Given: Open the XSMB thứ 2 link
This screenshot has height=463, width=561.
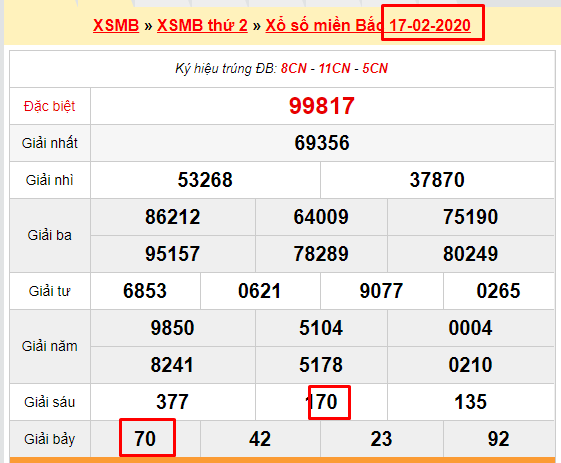Looking at the screenshot, I should pos(202,25).
